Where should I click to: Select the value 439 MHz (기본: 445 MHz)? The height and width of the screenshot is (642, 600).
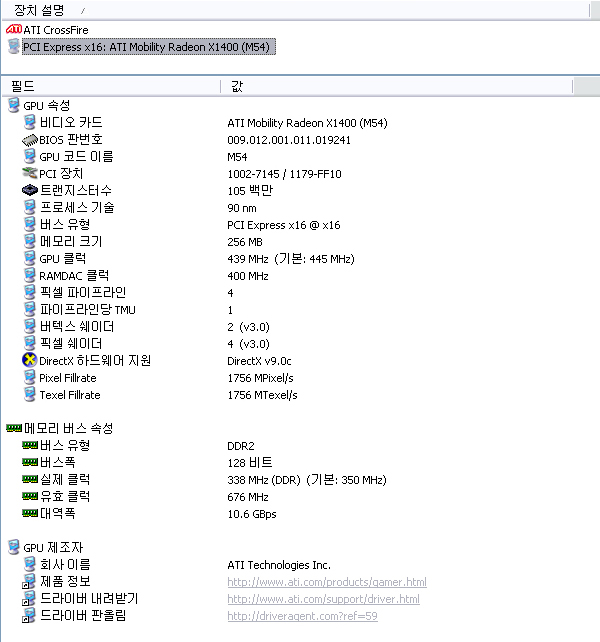pyautogui.click(x=291, y=259)
